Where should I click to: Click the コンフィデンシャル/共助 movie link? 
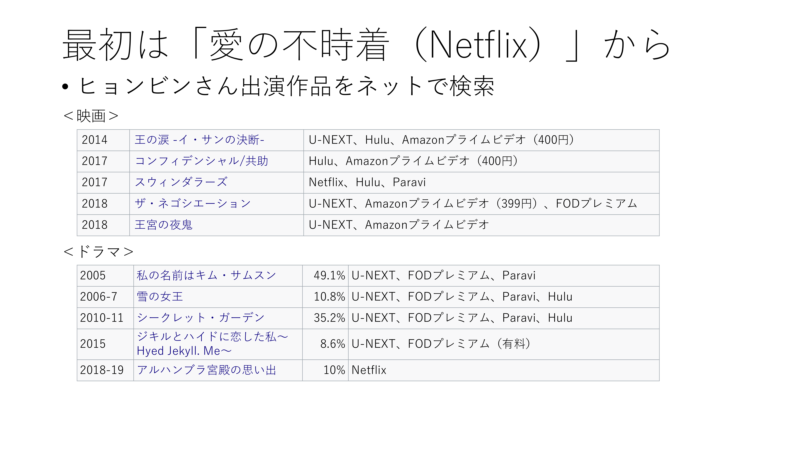click(x=201, y=161)
